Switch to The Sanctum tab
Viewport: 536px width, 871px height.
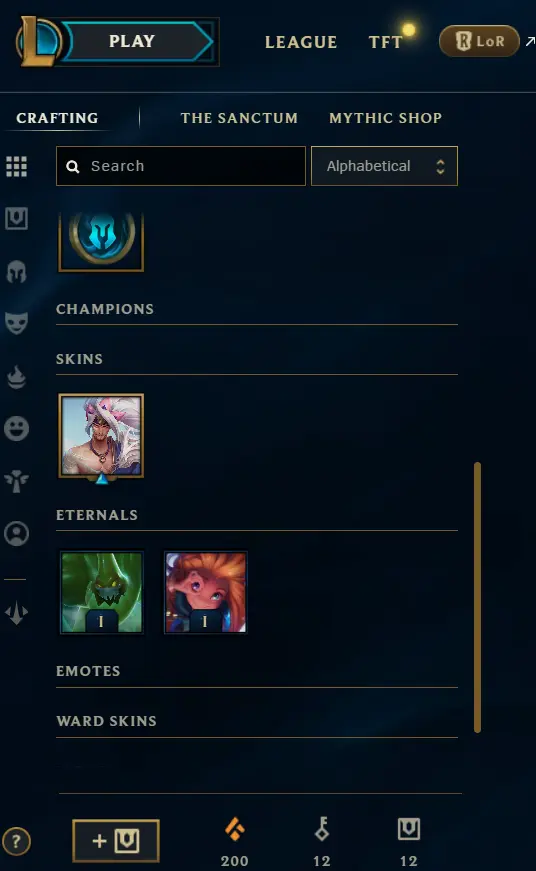[x=239, y=118]
